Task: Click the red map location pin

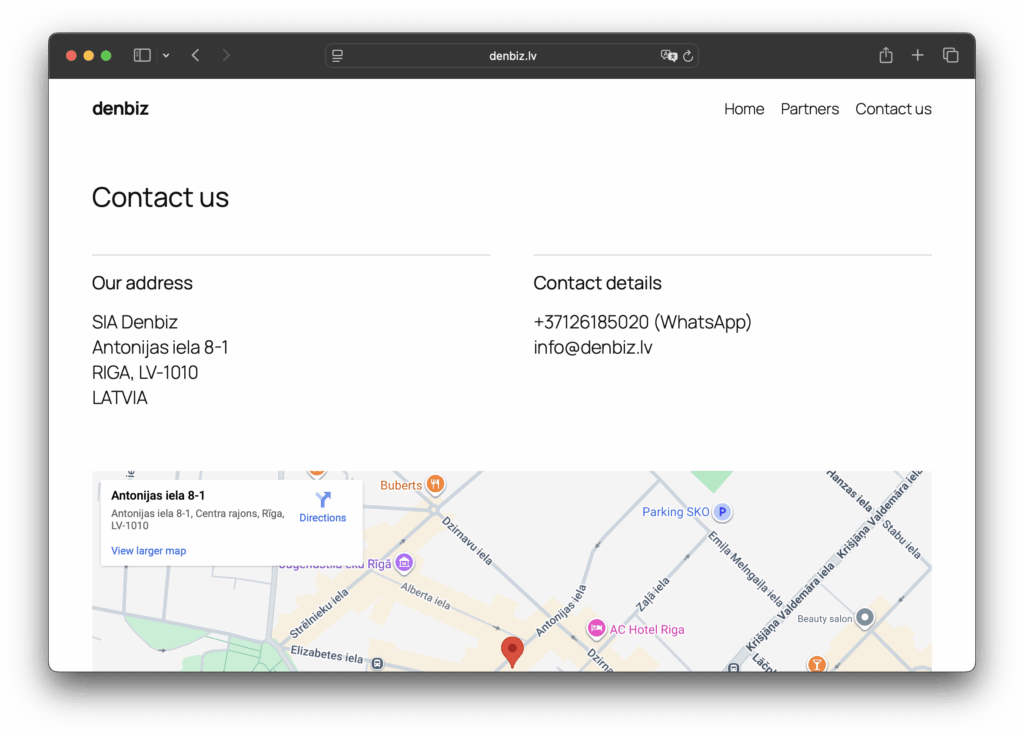Action: point(512,651)
